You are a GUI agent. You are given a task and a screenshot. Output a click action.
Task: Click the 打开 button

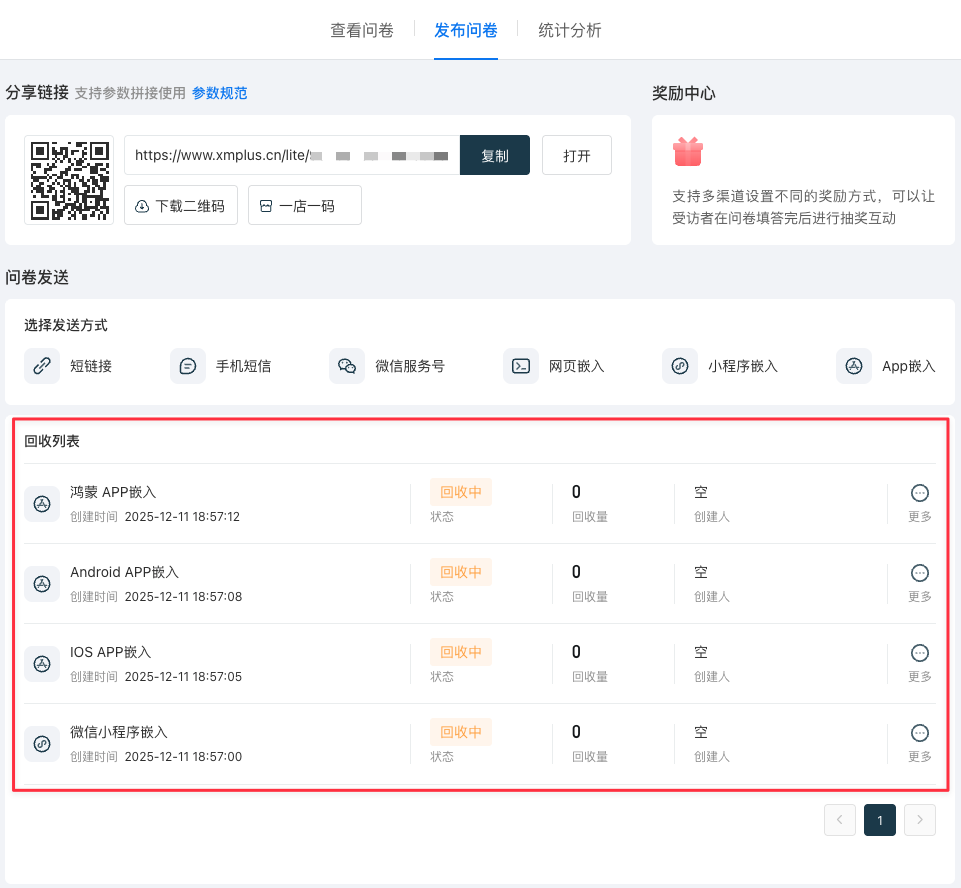tap(577, 156)
